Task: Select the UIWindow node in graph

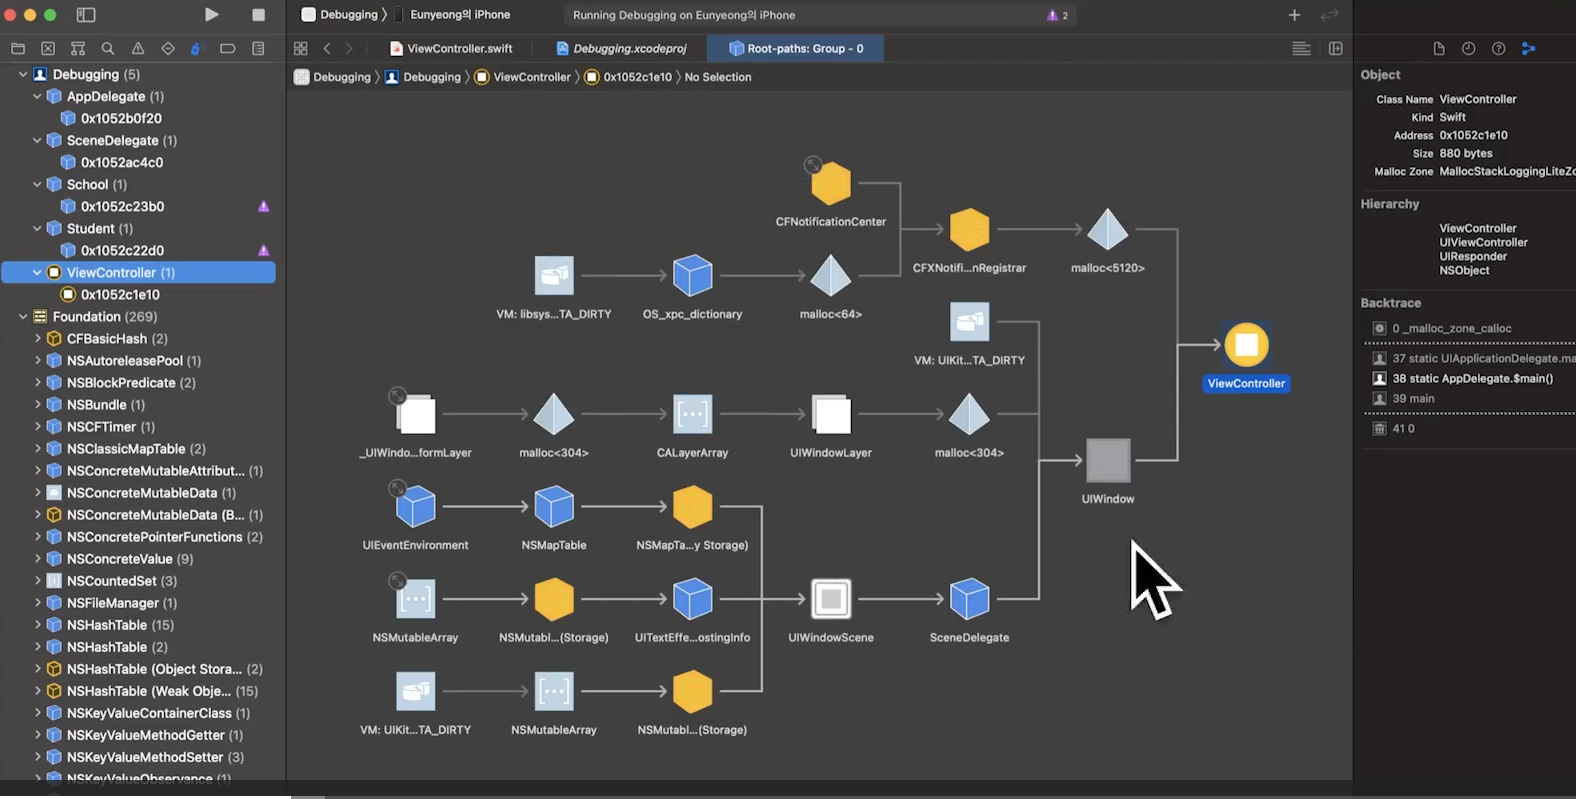Action: click(1108, 461)
